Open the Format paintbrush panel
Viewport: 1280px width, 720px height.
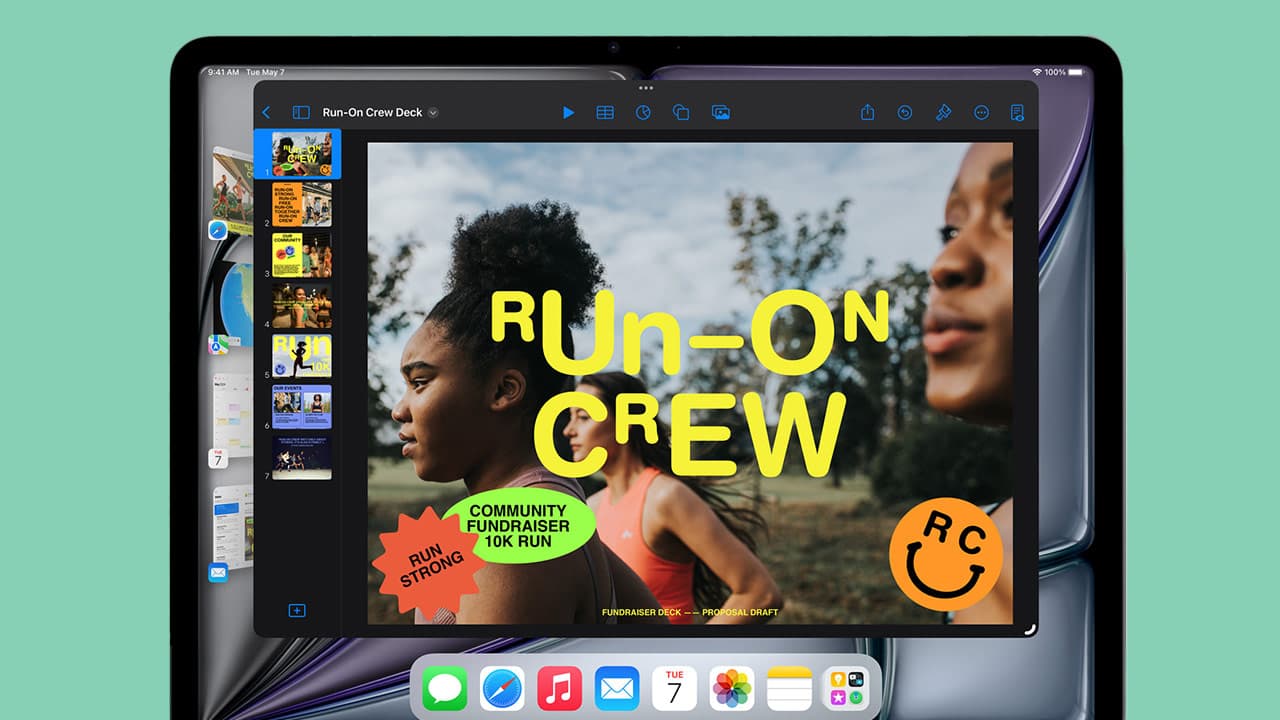pos(943,113)
